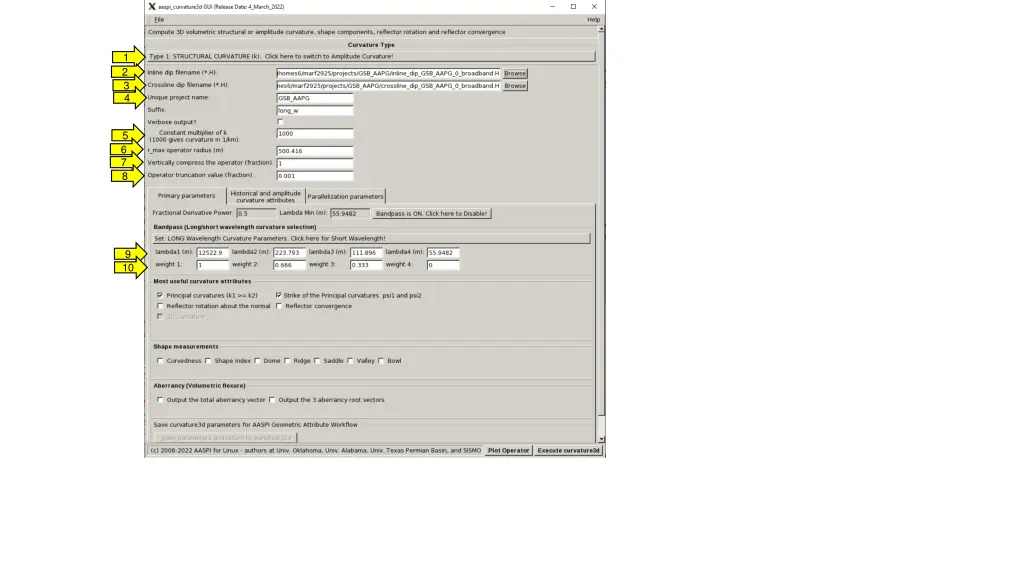Switch to Short Wavelength curvature parameters

tap(371, 238)
